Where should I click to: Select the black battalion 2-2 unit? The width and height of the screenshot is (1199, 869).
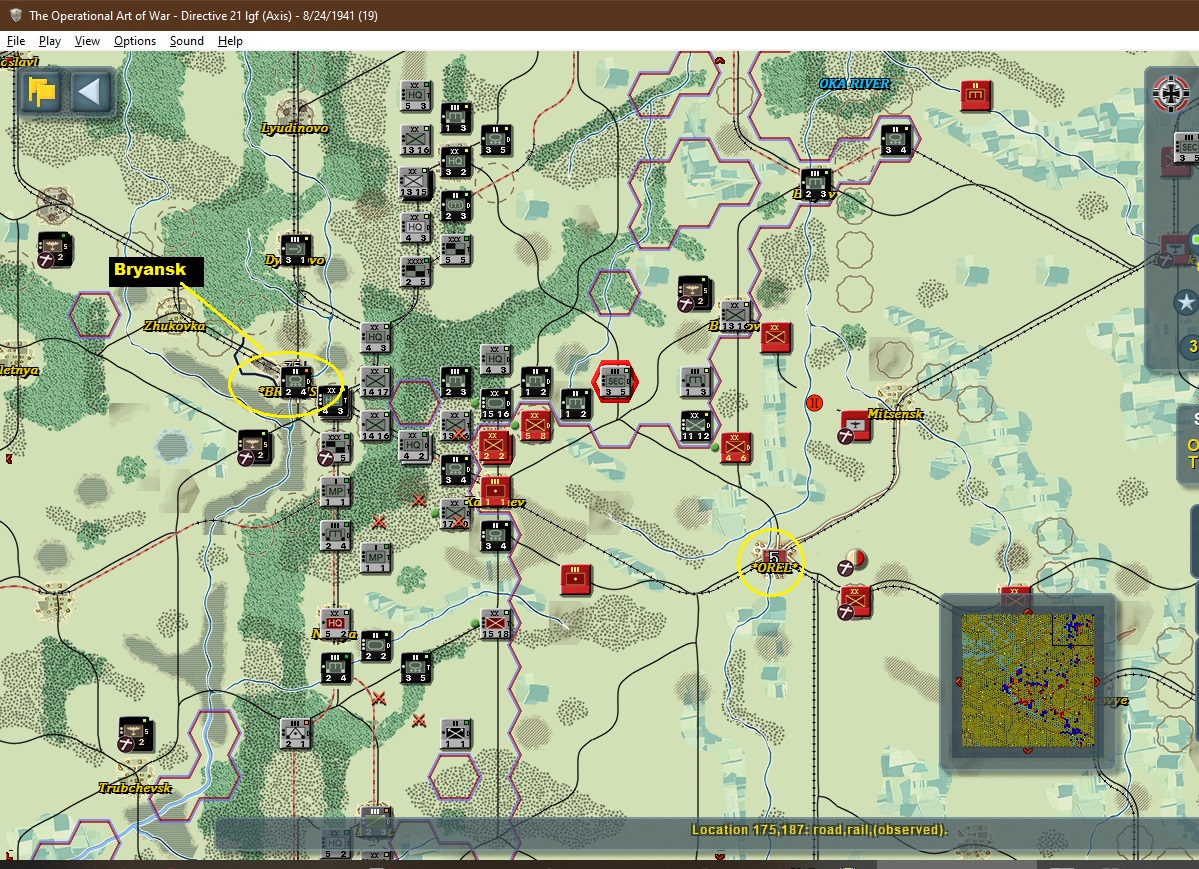coord(375,646)
